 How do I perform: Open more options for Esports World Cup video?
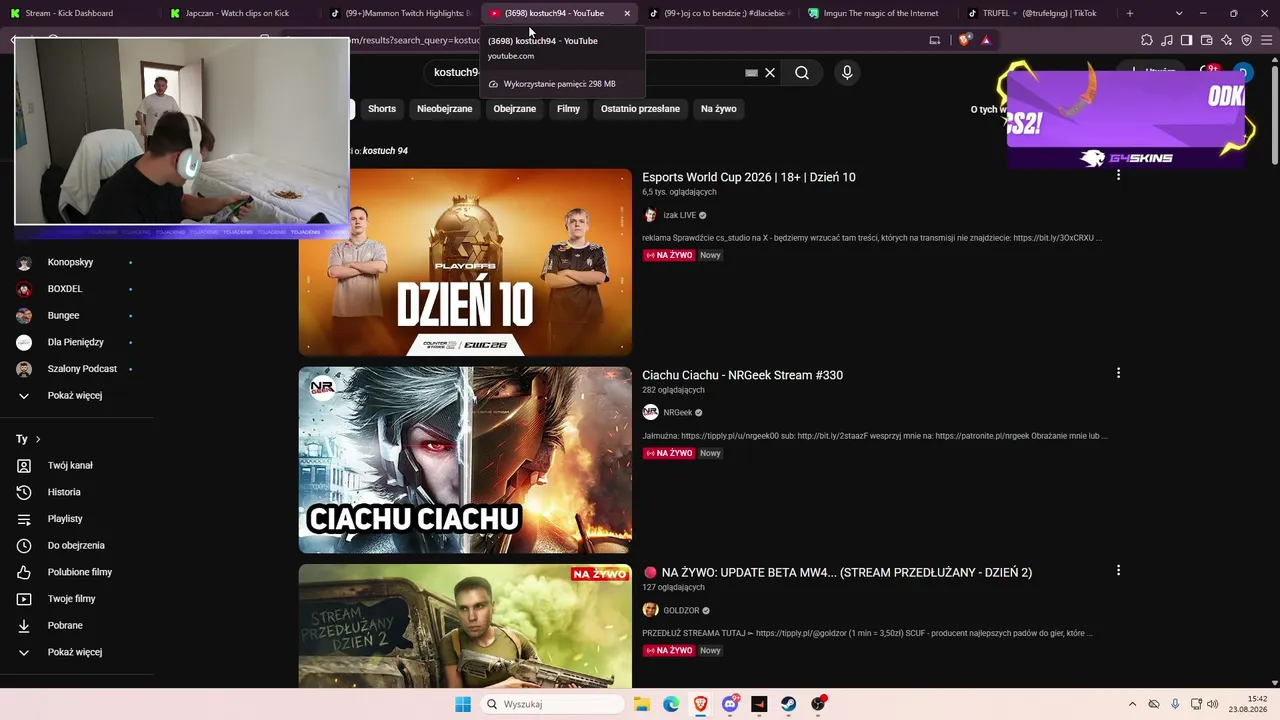point(1118,175)
